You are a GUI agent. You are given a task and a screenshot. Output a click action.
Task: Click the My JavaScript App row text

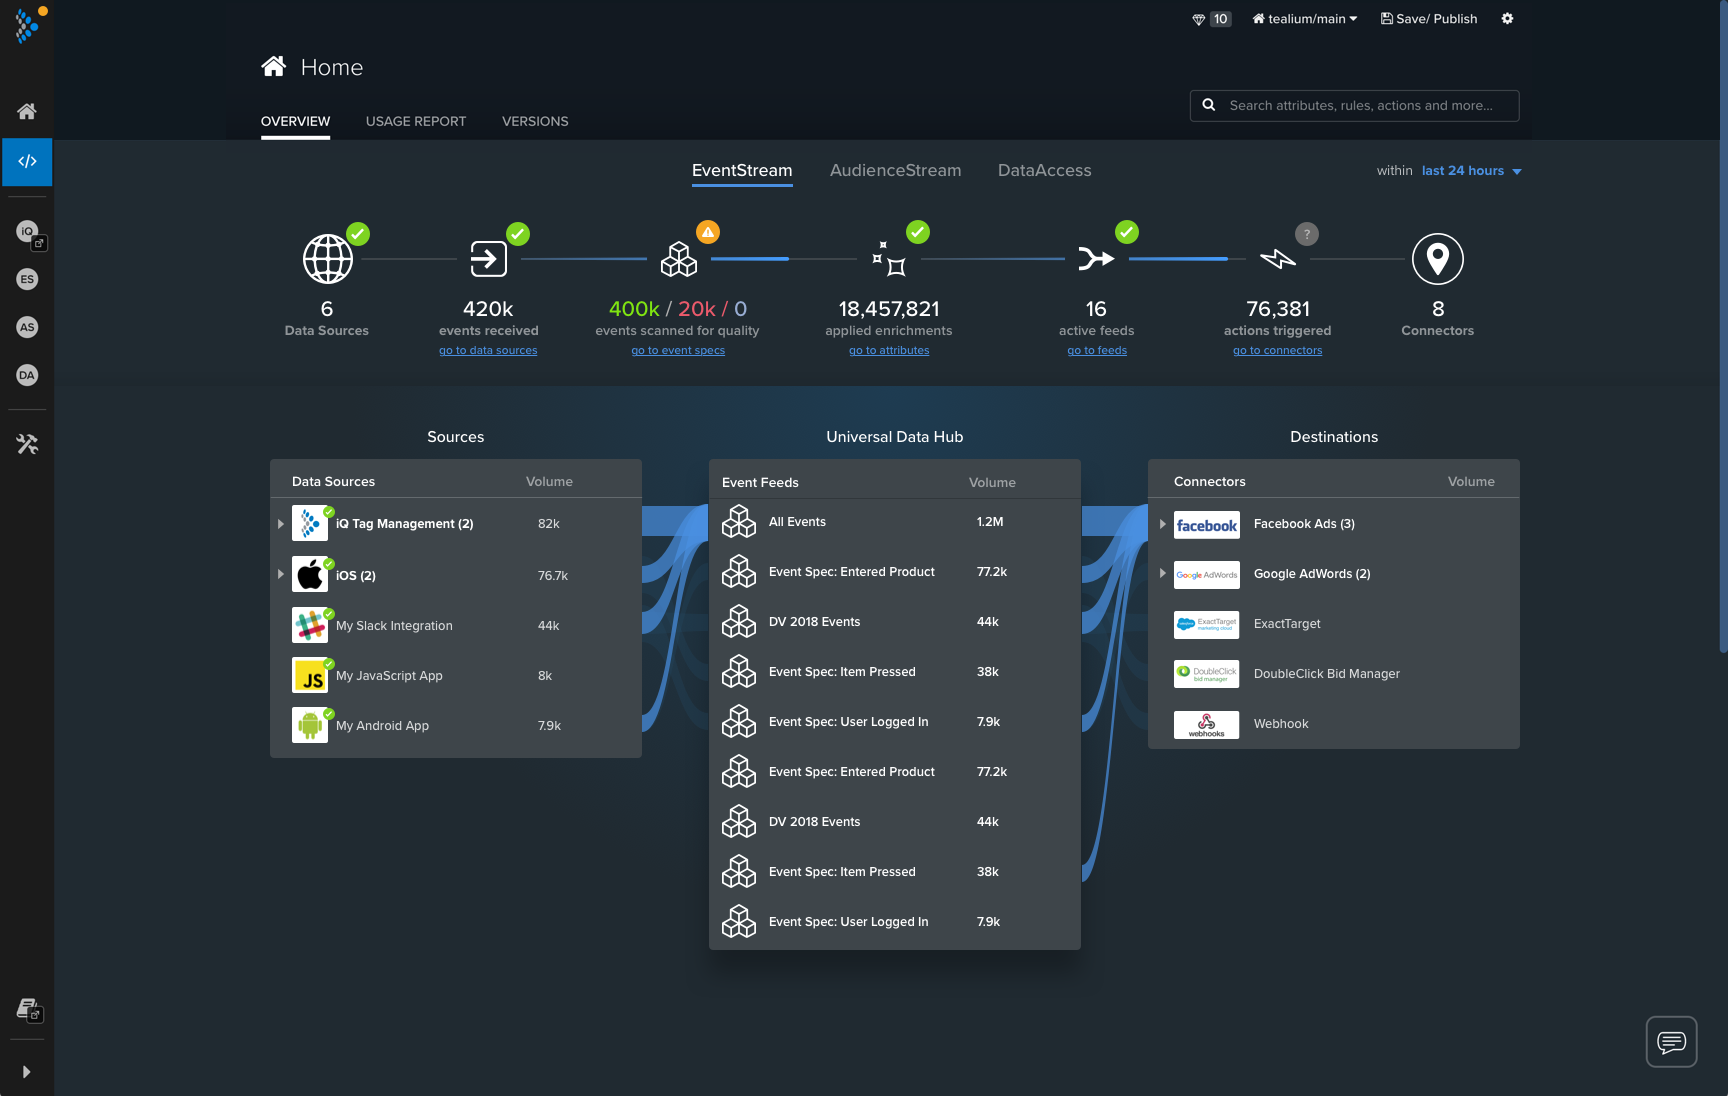[389, 676]
